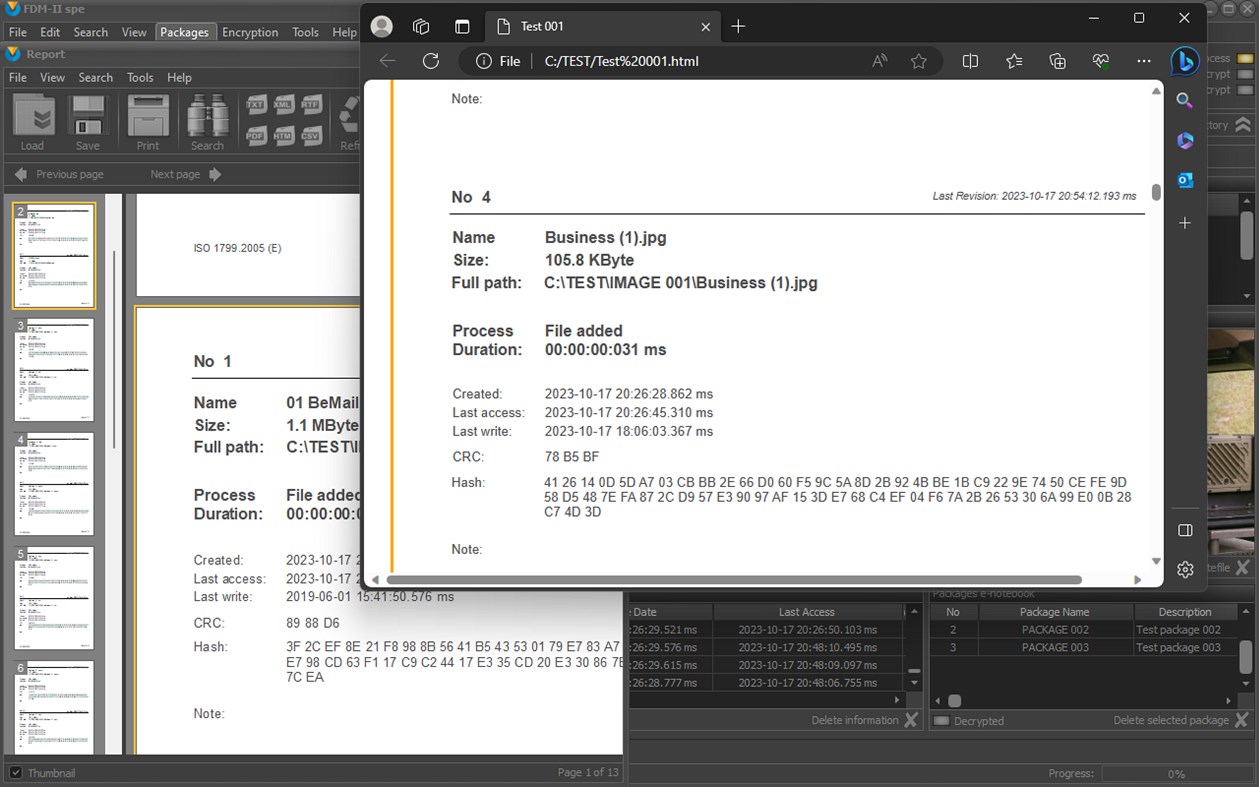Export the report as XML
Screen dimensions: 1259x787
[281, 103]
